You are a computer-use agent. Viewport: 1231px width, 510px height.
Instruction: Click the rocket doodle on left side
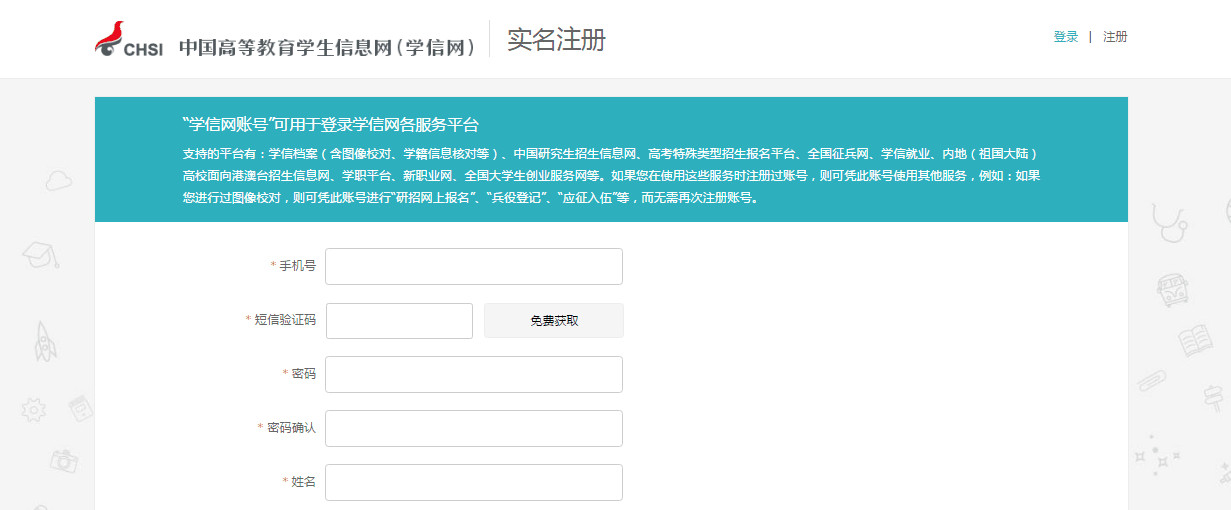pyautogui.click(x=46, y=341)
